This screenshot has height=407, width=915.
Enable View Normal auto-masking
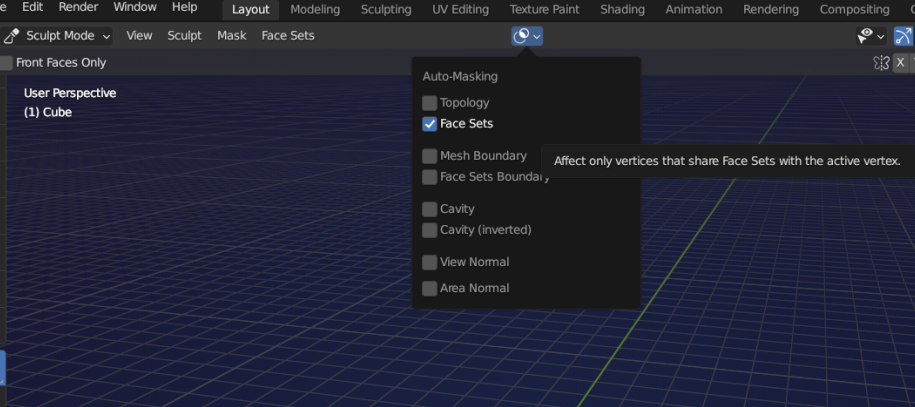429,262
